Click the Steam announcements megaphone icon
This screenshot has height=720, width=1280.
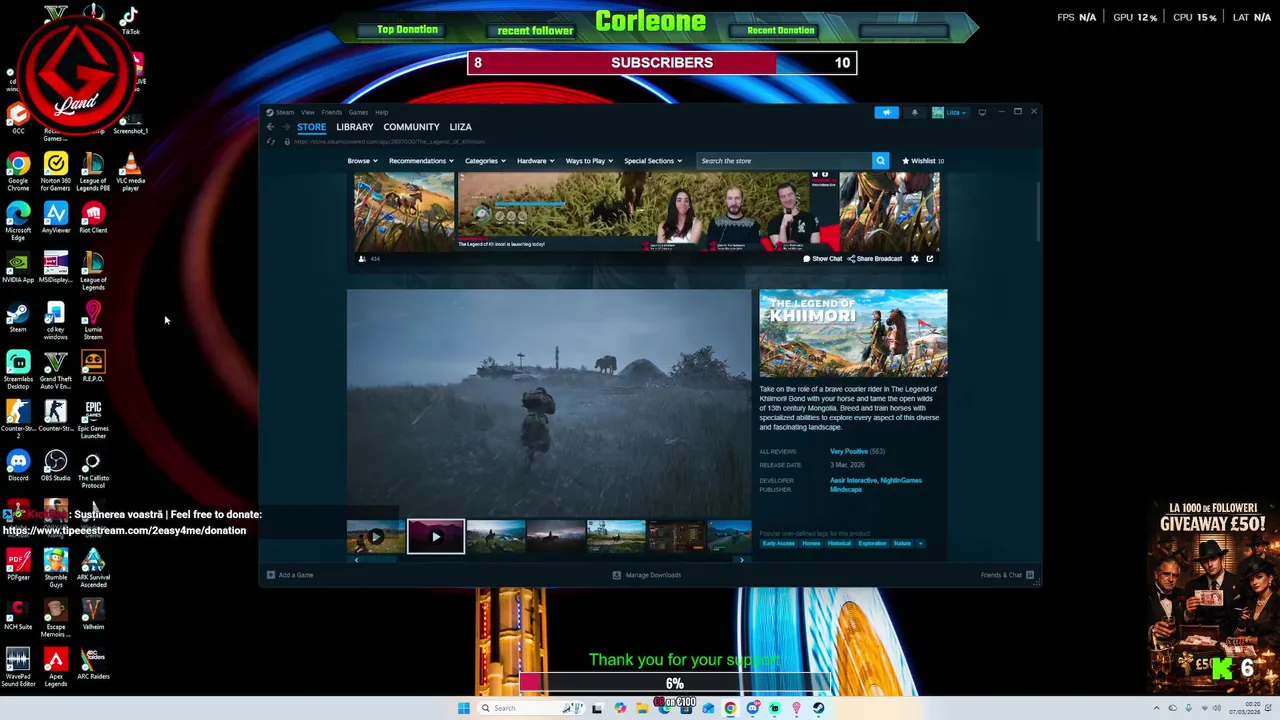pyautogui.click(x=886, y=112)
